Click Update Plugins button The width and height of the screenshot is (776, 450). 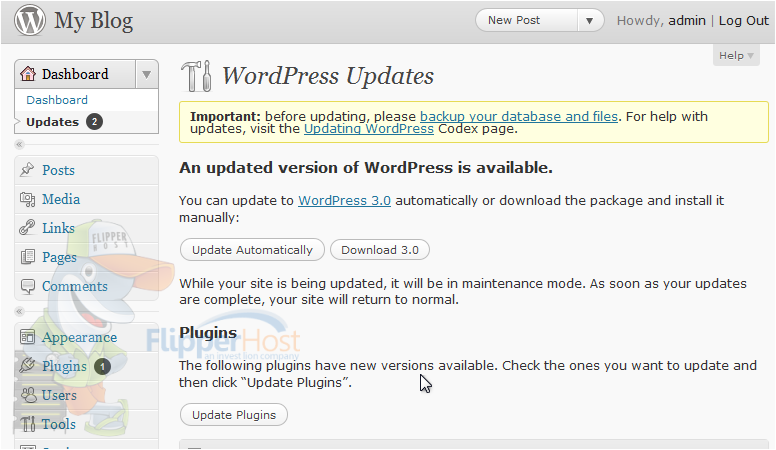234,415
